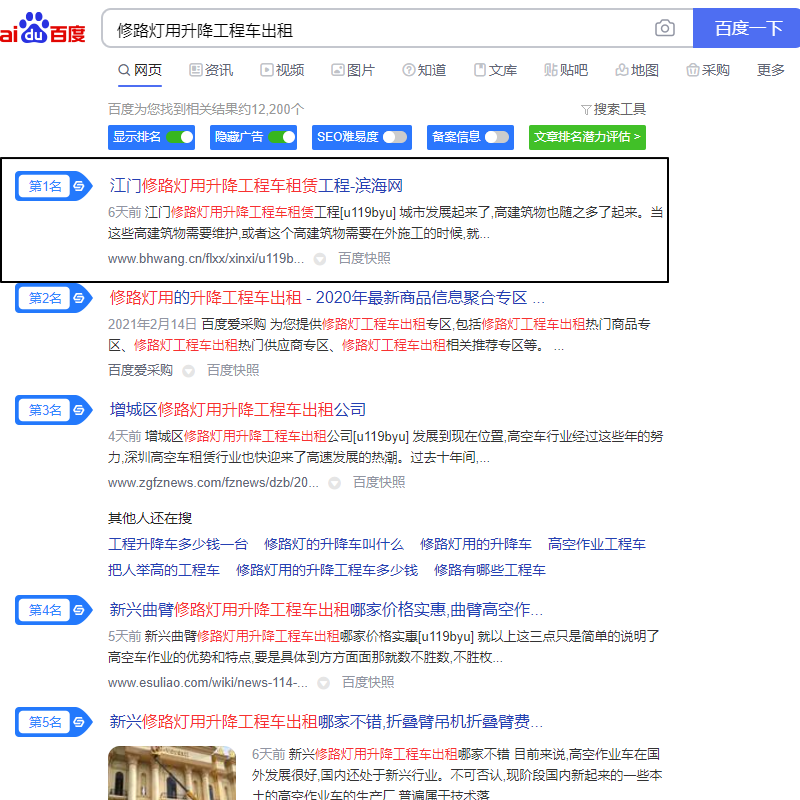This screenshot has height=800, width=800.
Task: Search related query 工程升降车多少钱一台
Action: point(178,544)
